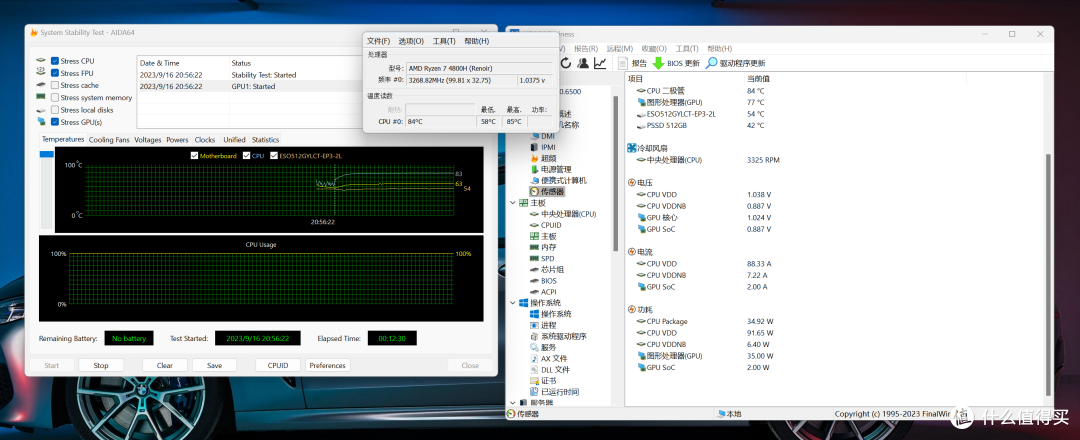Click the 本地 status bar entry
The image size is (1080, 440).
[x=729, y=414]
